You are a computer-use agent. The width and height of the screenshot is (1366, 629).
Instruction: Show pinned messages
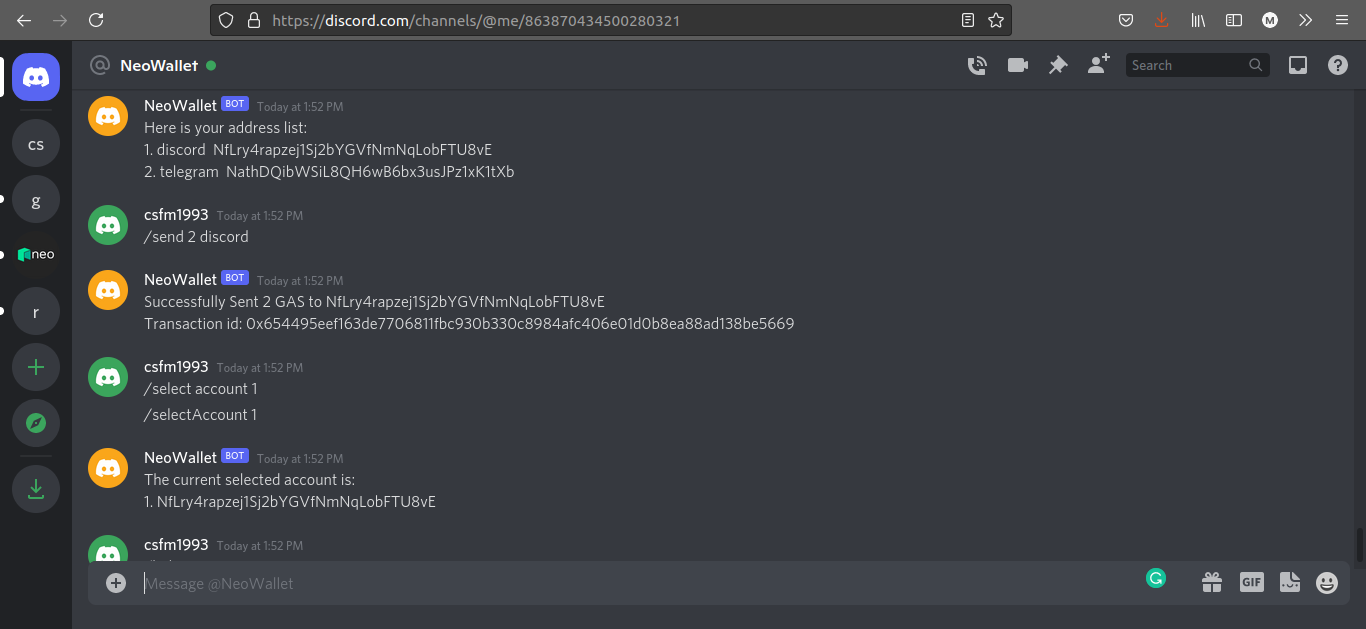[1058, 65]
